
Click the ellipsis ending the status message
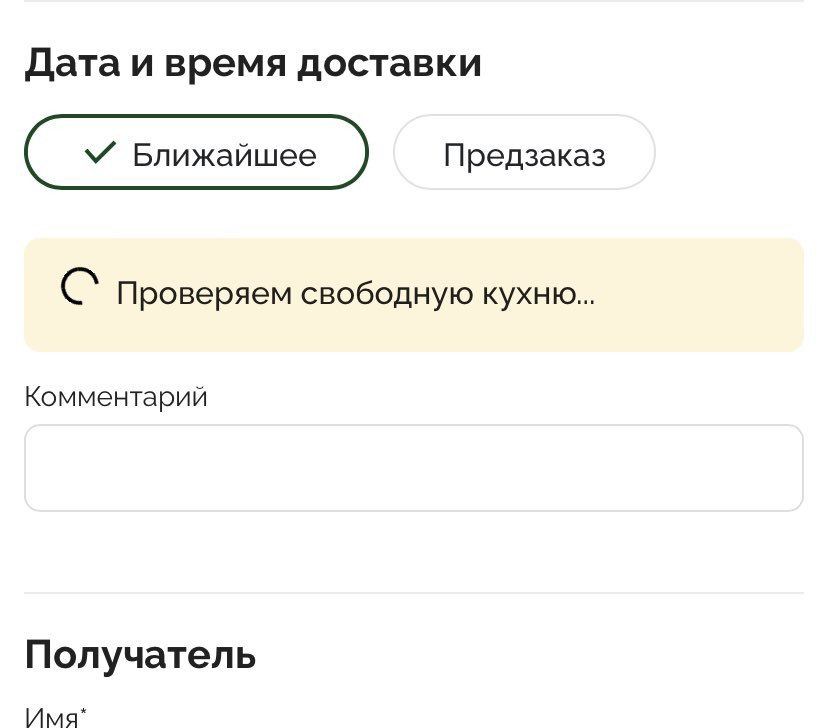[586, 303]
